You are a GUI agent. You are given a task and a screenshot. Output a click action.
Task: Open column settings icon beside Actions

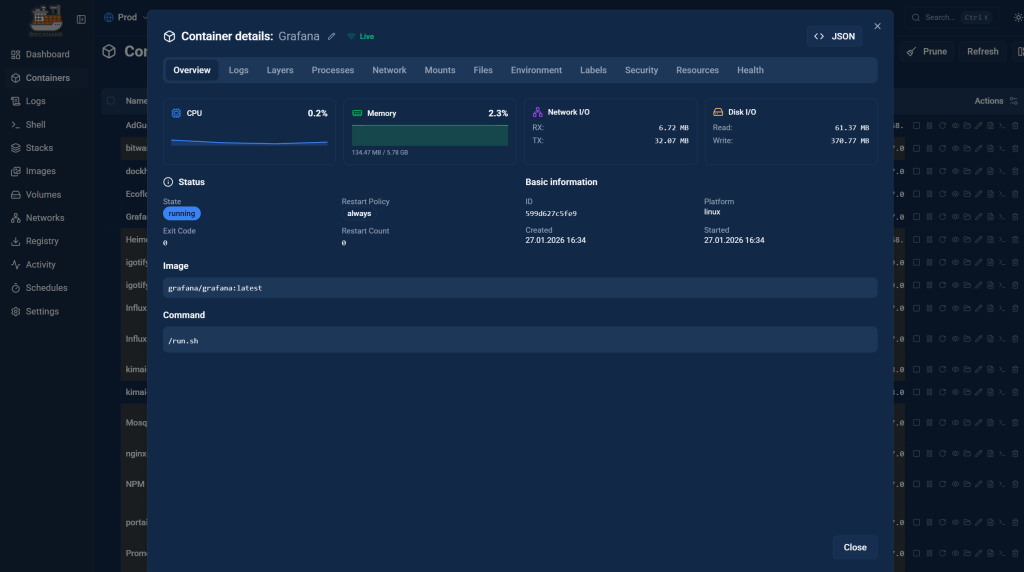coord(1013,101)
